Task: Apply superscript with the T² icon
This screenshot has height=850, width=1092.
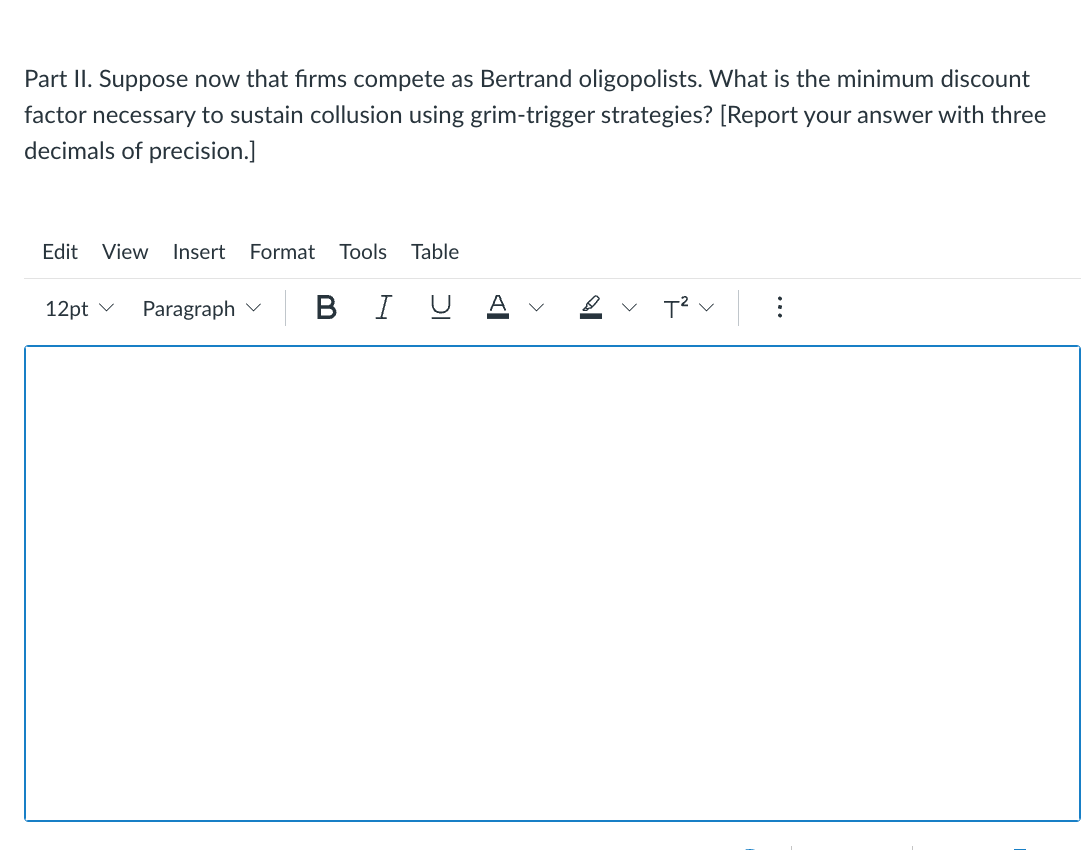Action: [x=674, y=308]
